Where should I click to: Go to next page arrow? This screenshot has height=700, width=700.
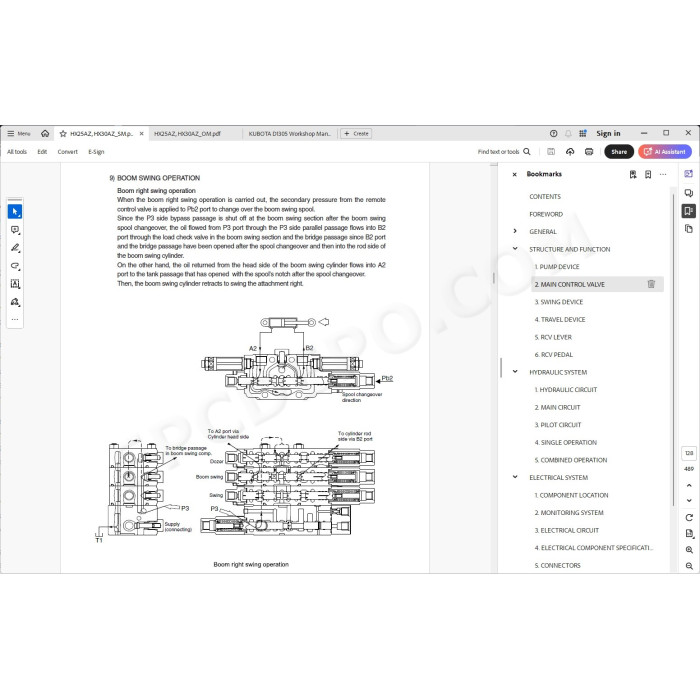click(689, 500)
